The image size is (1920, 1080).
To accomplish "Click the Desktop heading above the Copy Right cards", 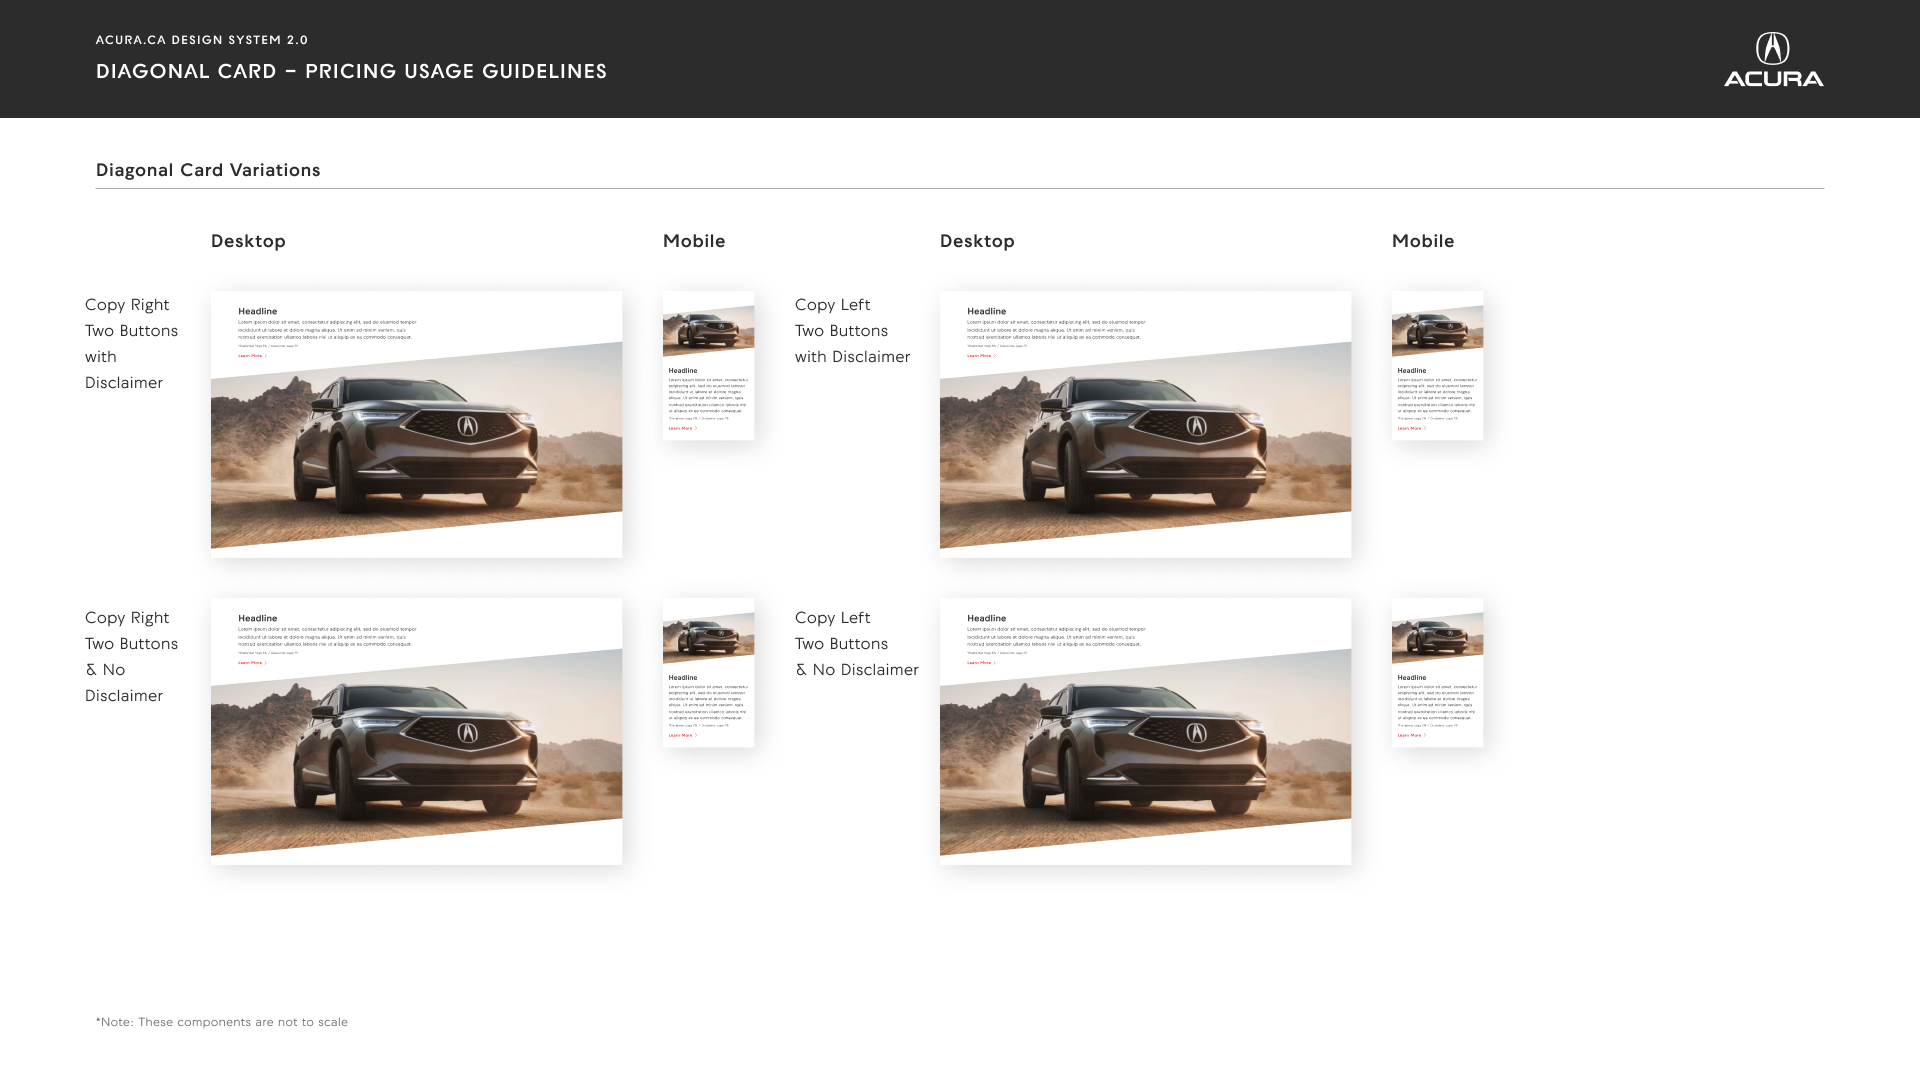I will click(248, 241).
